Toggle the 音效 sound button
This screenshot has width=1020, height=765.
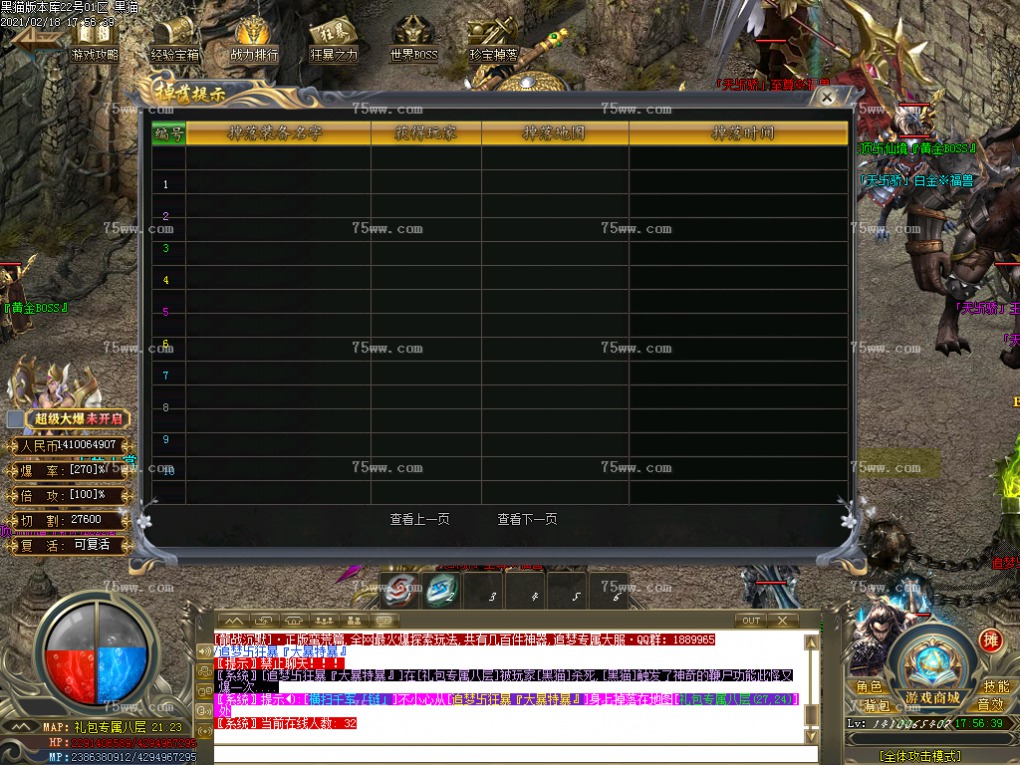tap(989, 705)
